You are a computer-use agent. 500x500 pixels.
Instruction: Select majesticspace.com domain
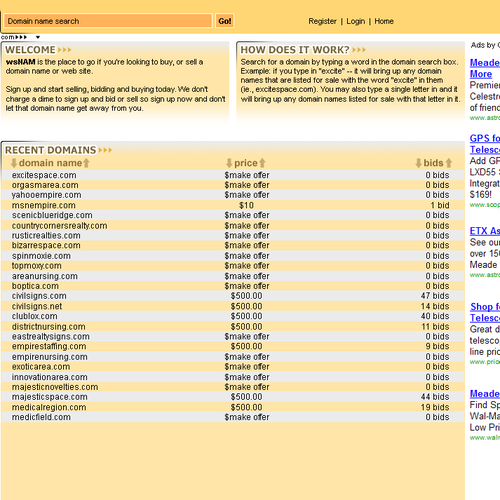pyautogui.click(x=50, y=397)
